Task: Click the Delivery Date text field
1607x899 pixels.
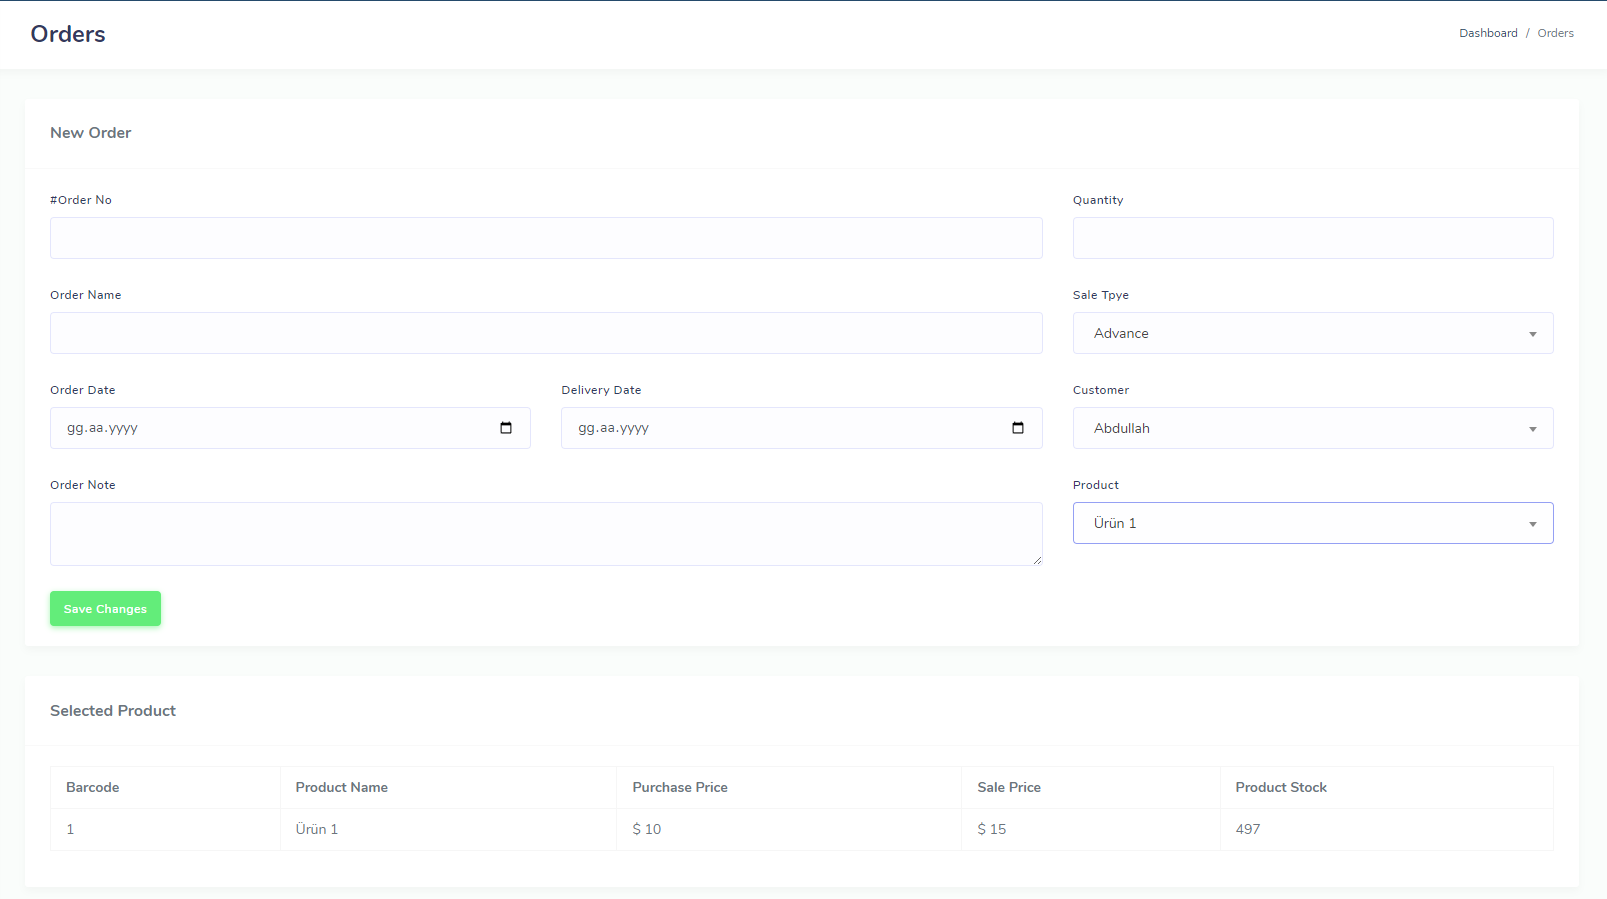Action: coord(780,428)
